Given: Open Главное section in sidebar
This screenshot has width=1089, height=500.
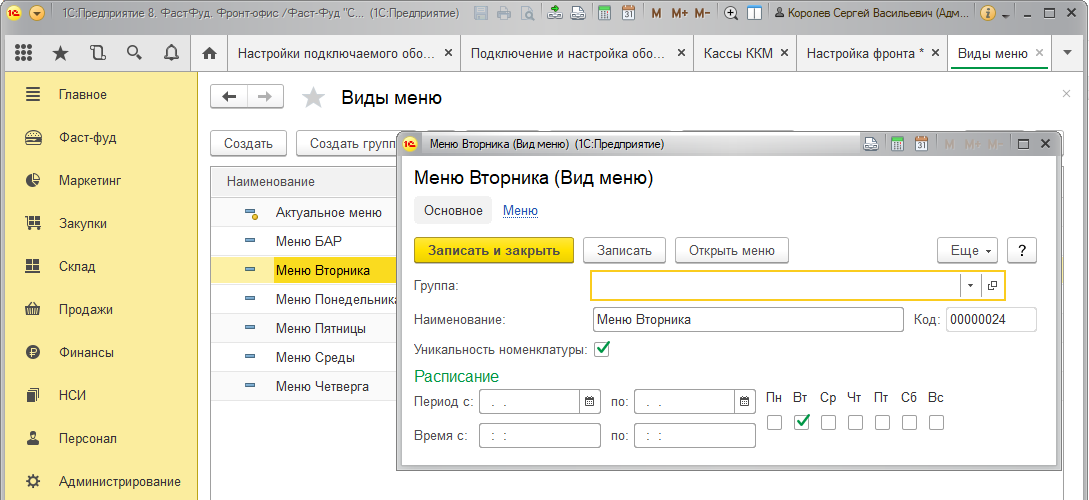Looking at the screenshot, I should (99, 94).
